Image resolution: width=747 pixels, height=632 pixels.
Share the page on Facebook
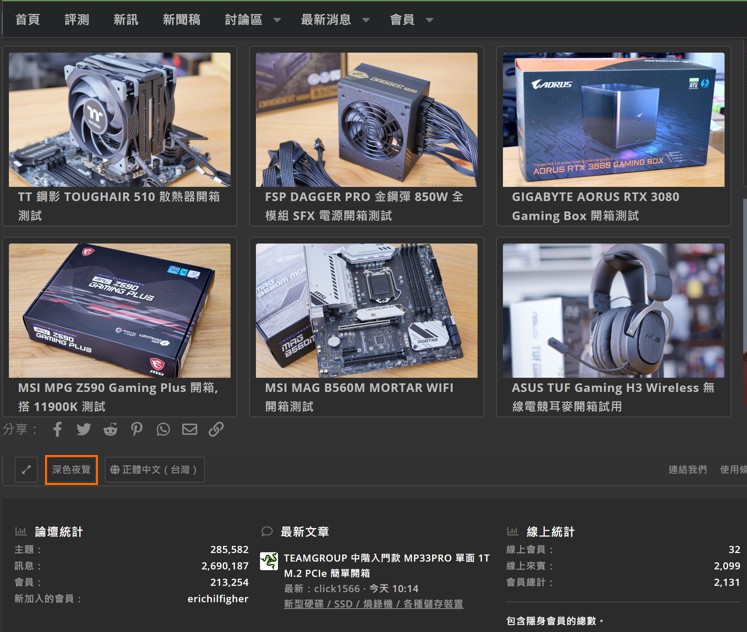(58, 429)
